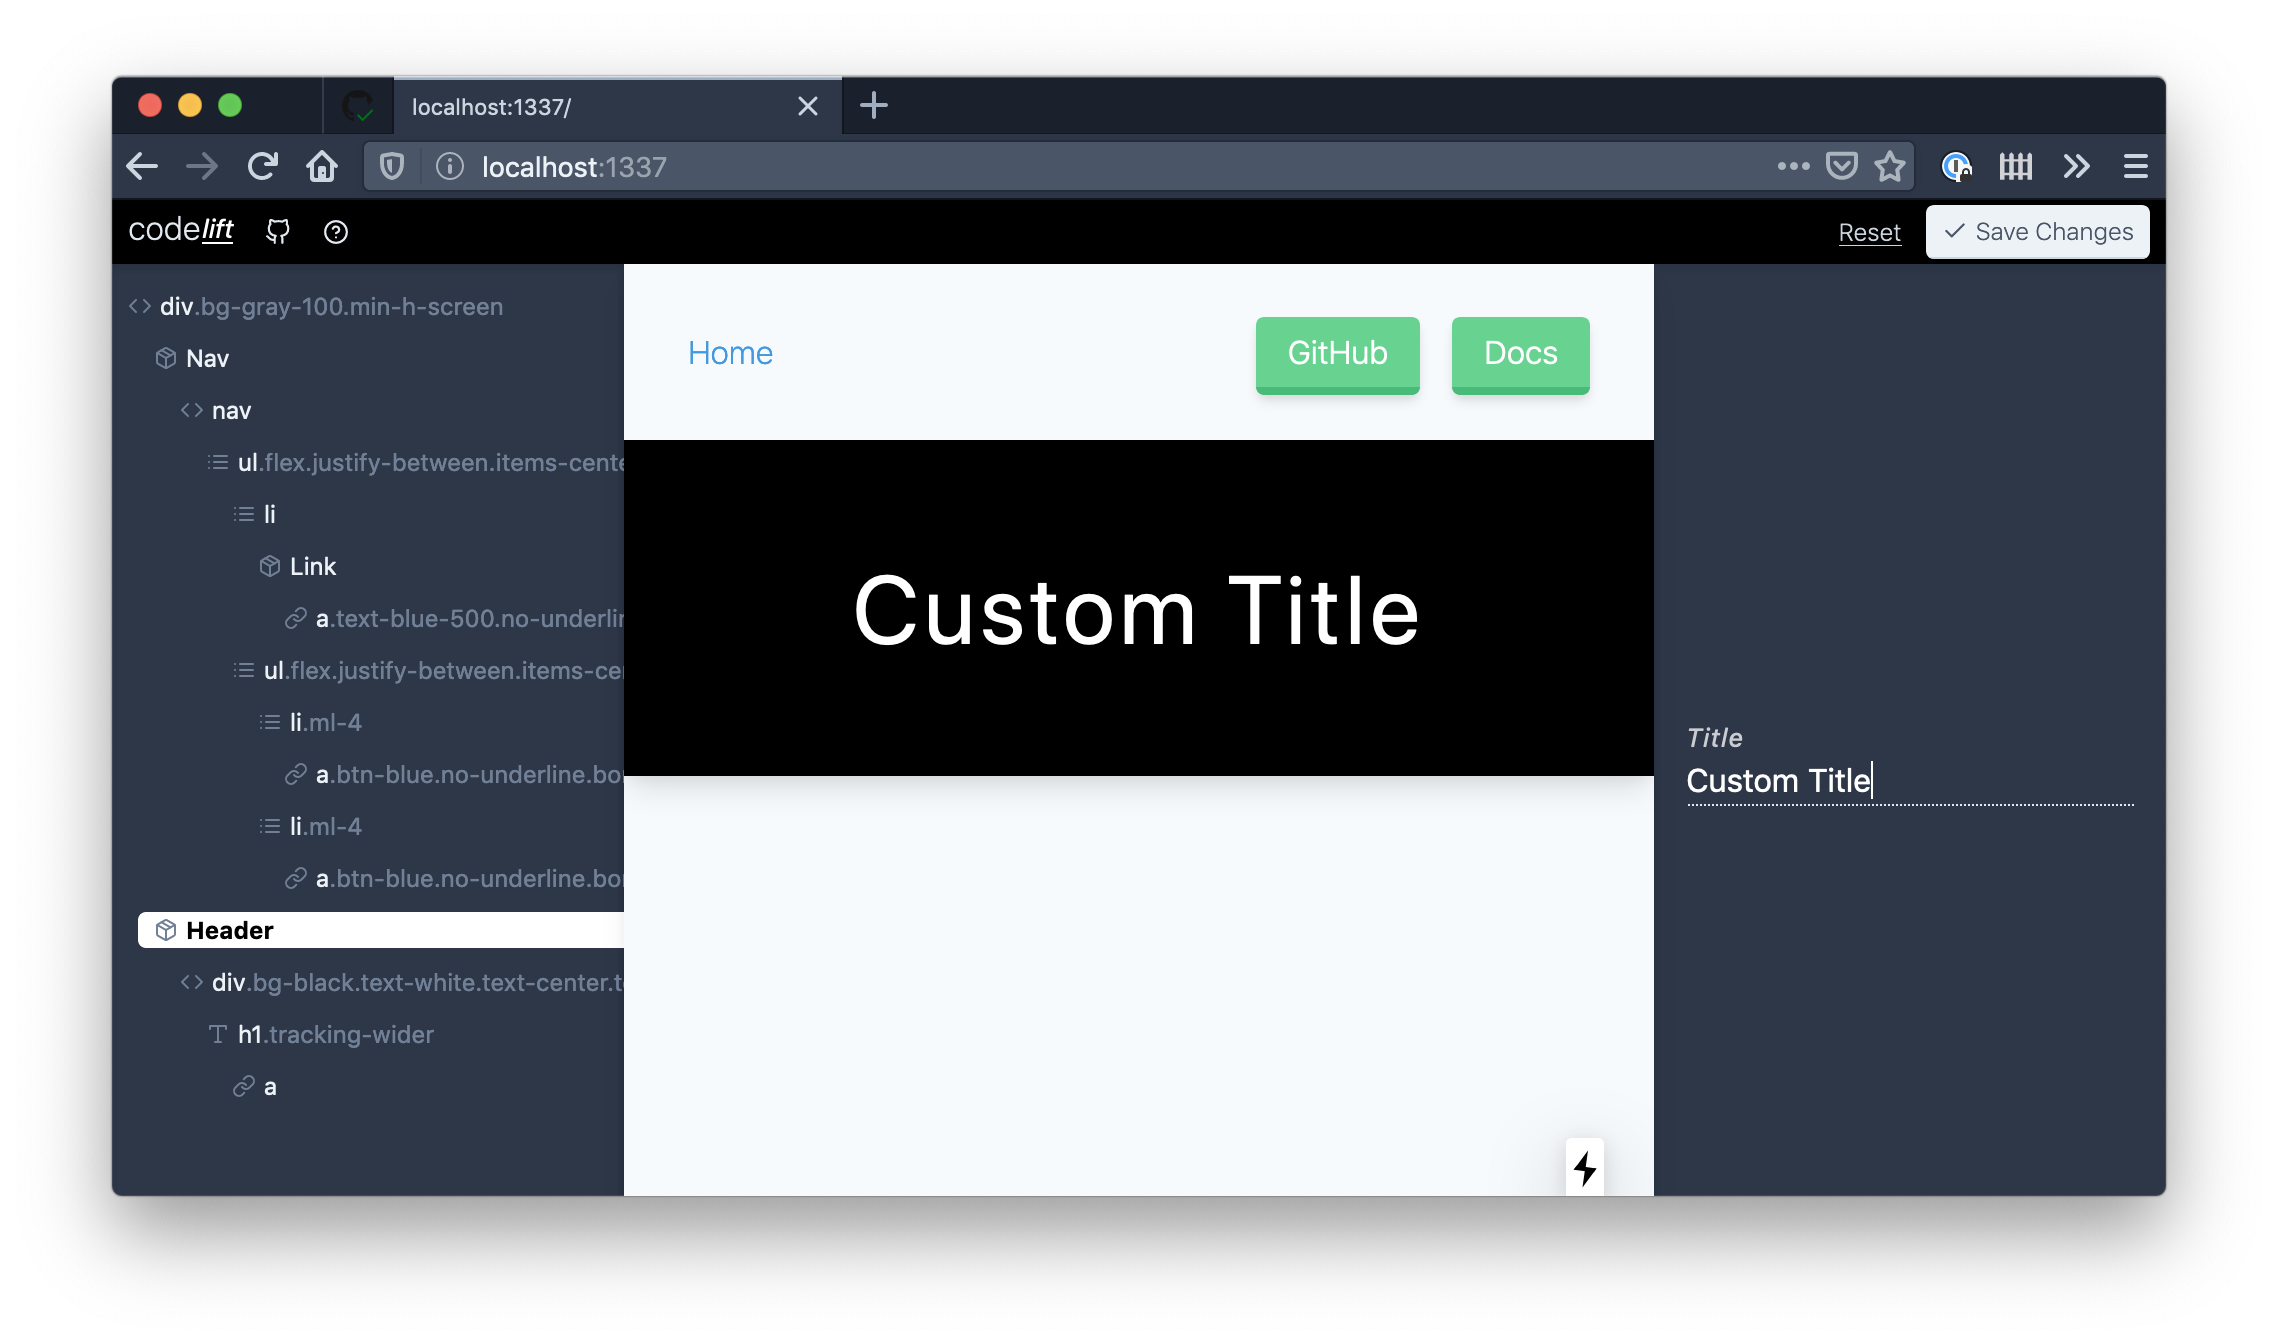
Task: Select the first a.btn-blue.no-underline tree row
Action: click(454, 774)
